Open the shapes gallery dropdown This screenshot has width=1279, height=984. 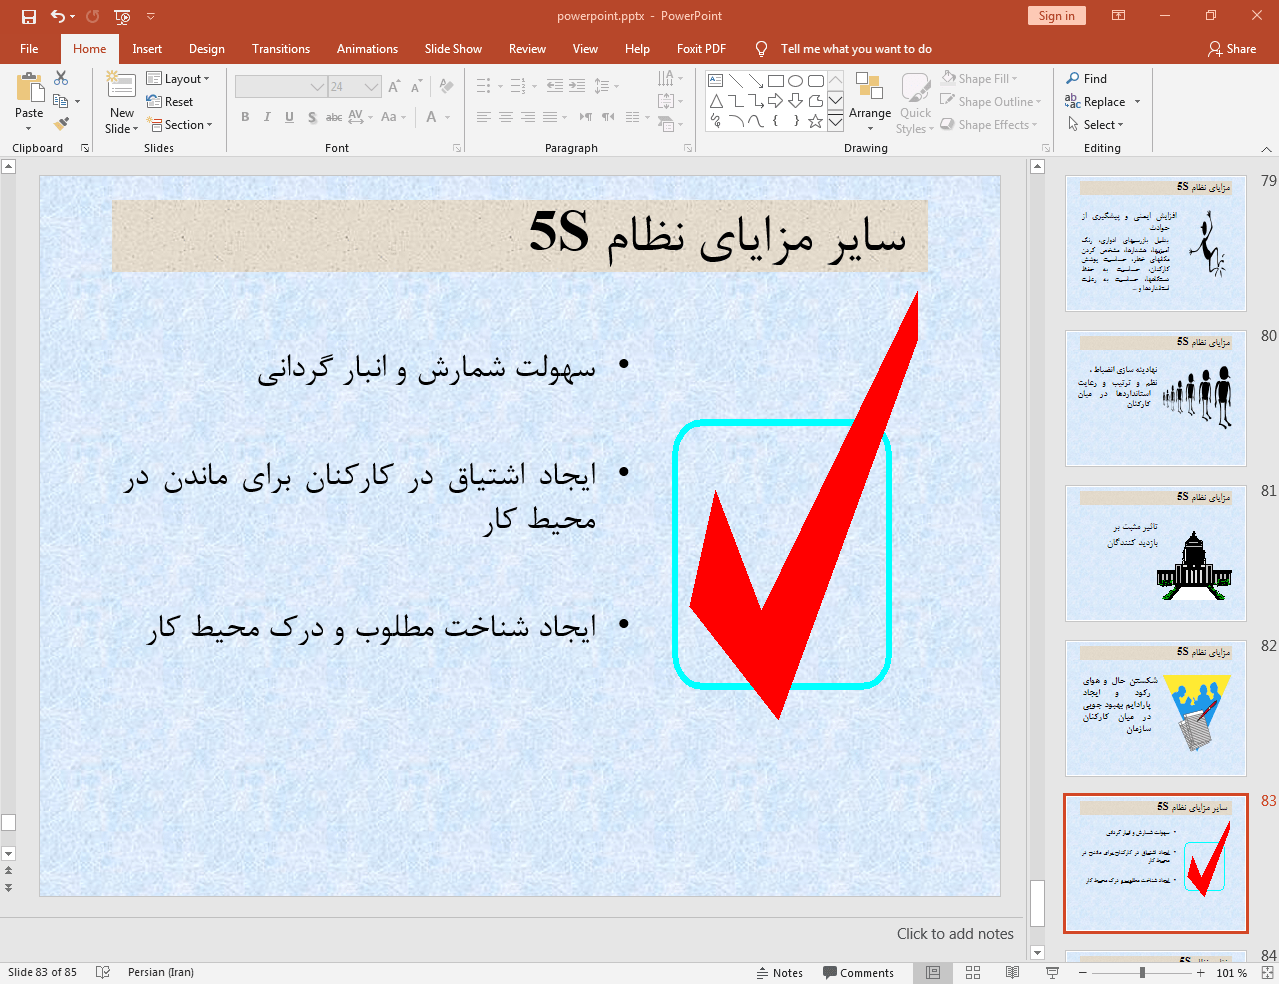[836, 122]
